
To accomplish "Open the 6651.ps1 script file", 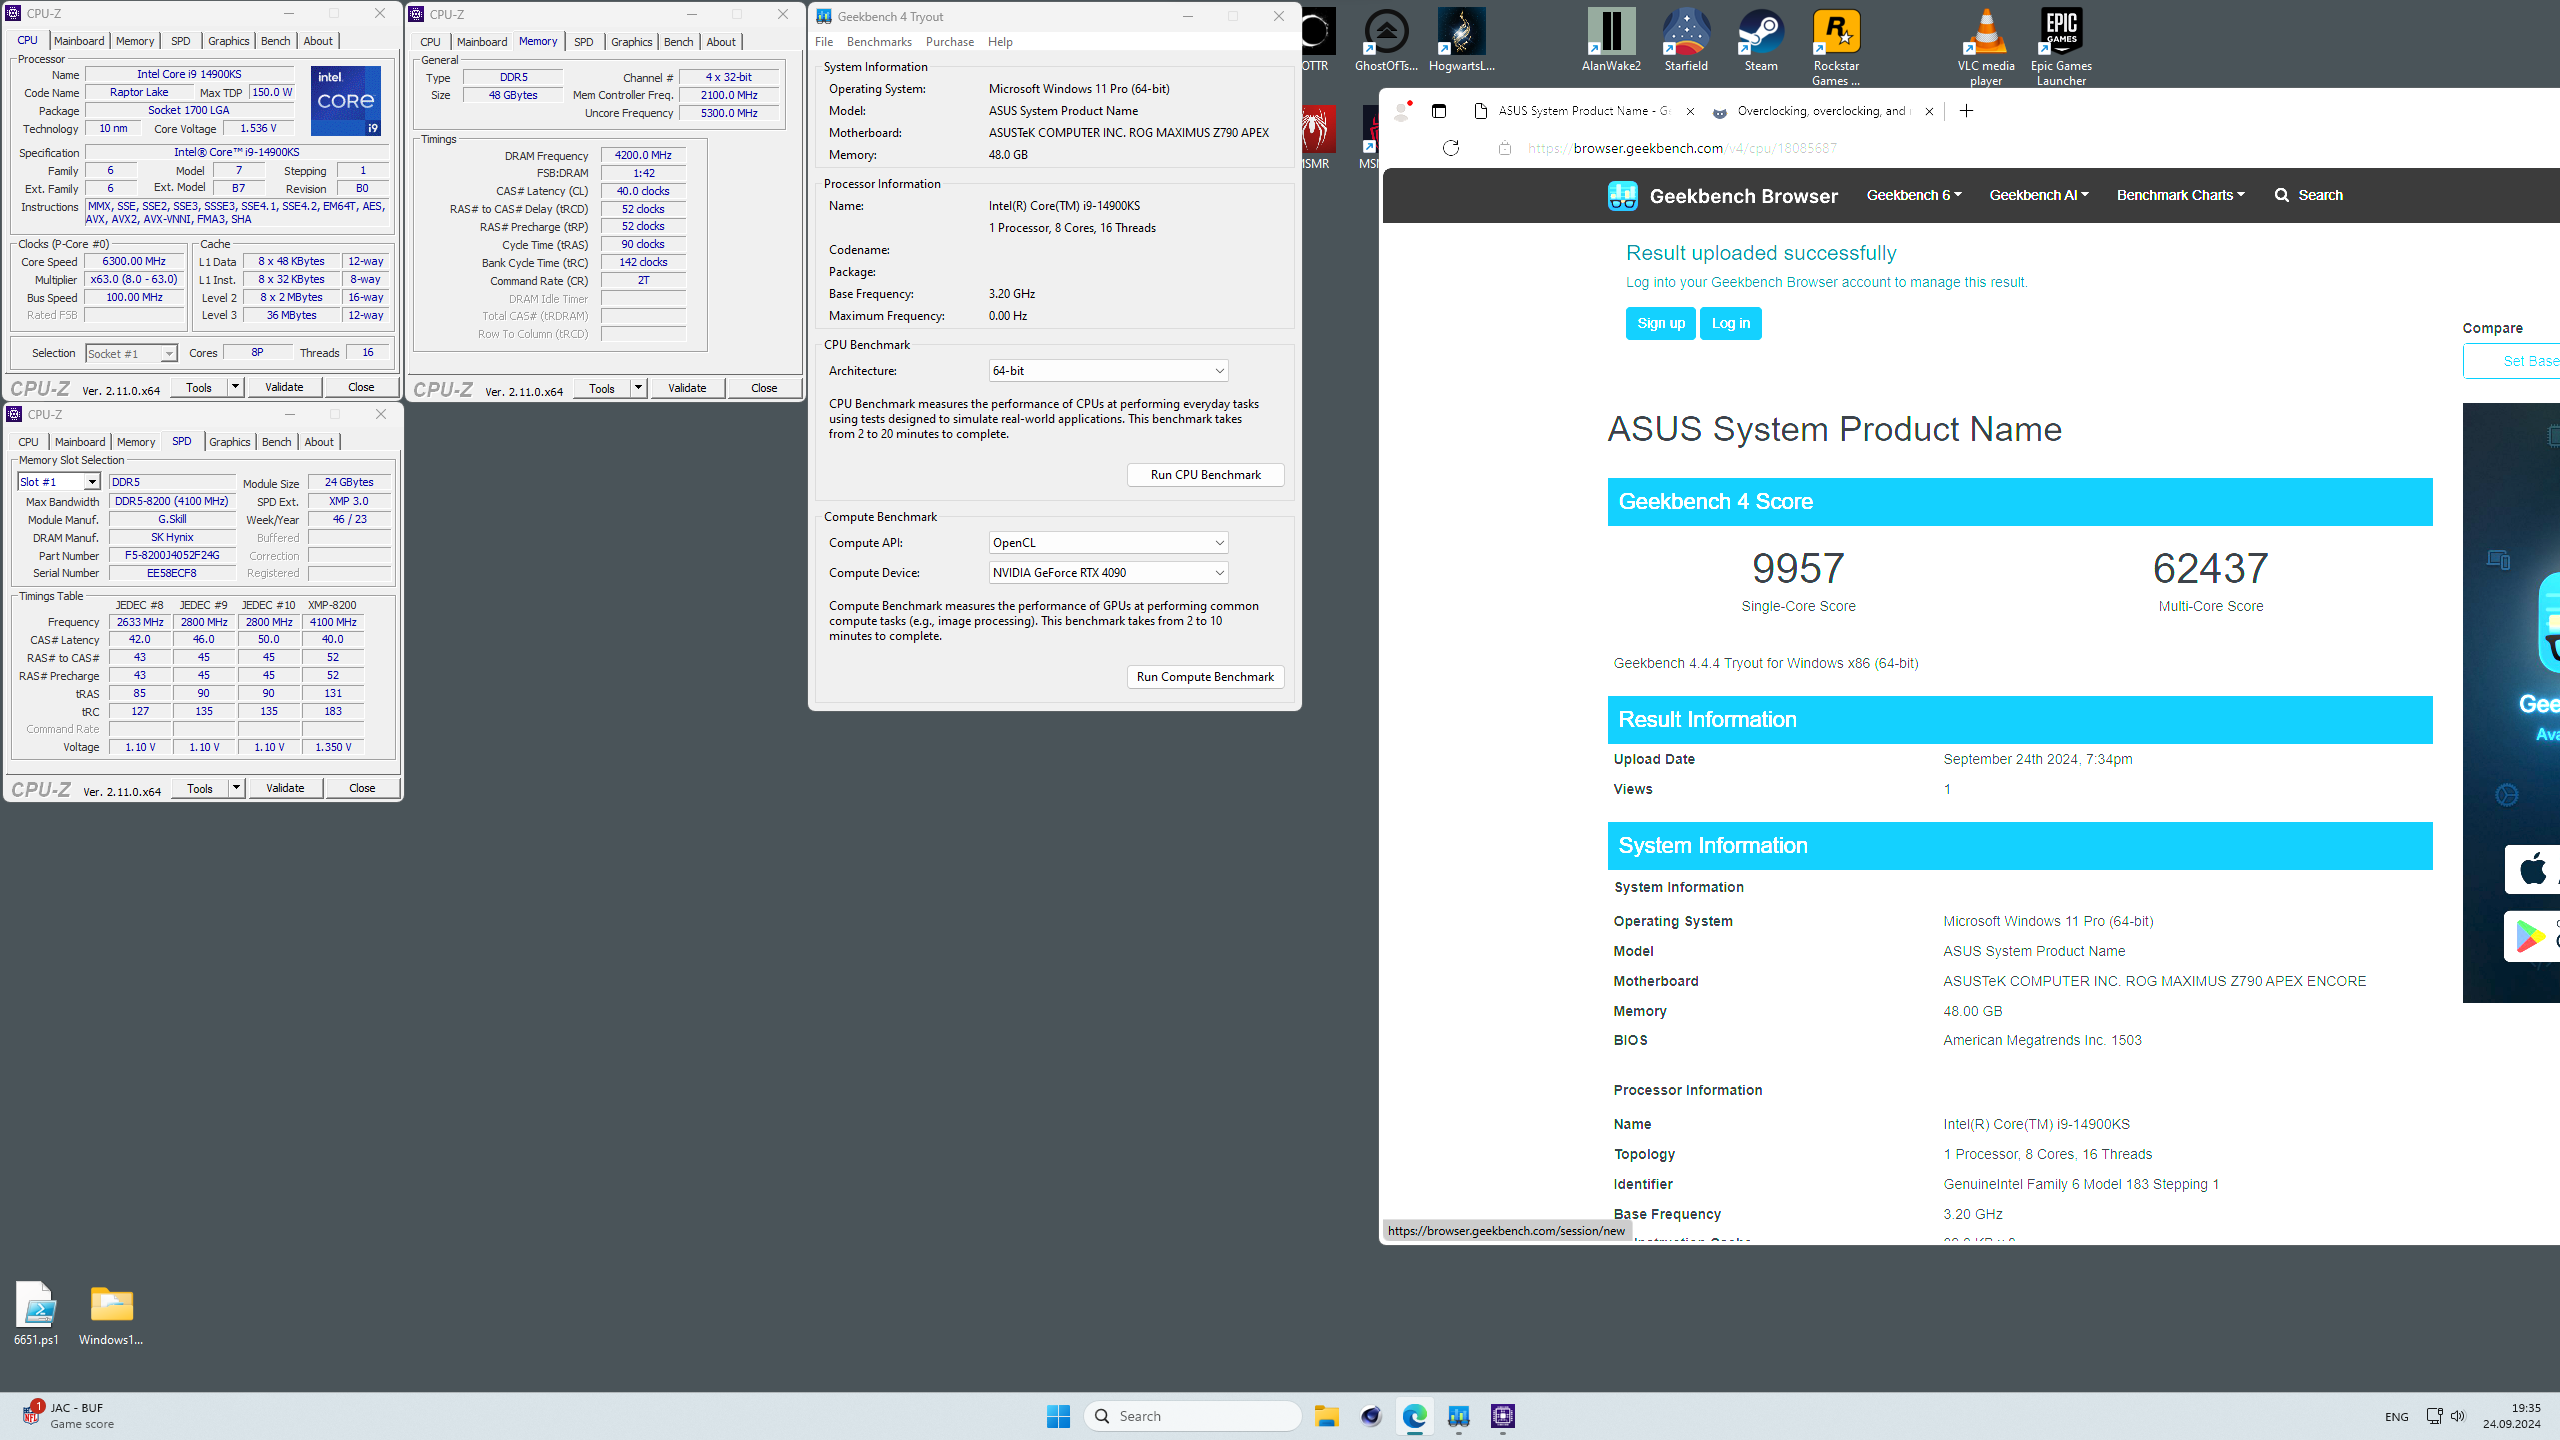I will (36, 1313).
